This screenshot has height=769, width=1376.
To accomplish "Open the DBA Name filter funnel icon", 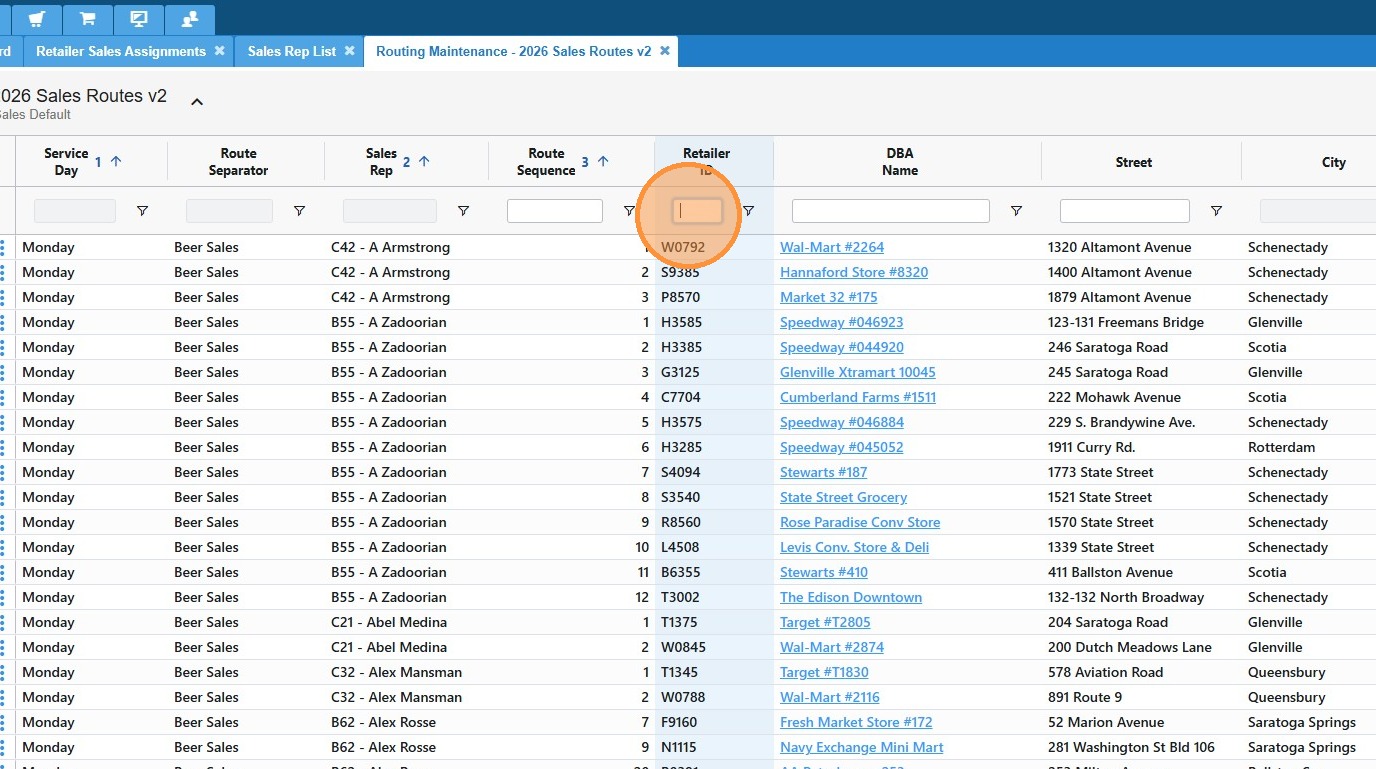I will (x=1016, y=211).
